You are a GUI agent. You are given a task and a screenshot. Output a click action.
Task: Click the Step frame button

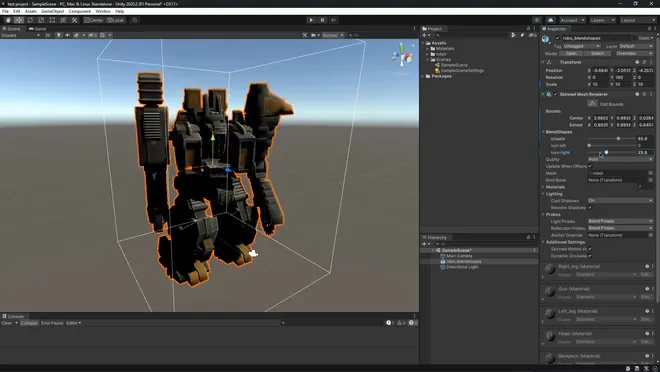point(333,20)
